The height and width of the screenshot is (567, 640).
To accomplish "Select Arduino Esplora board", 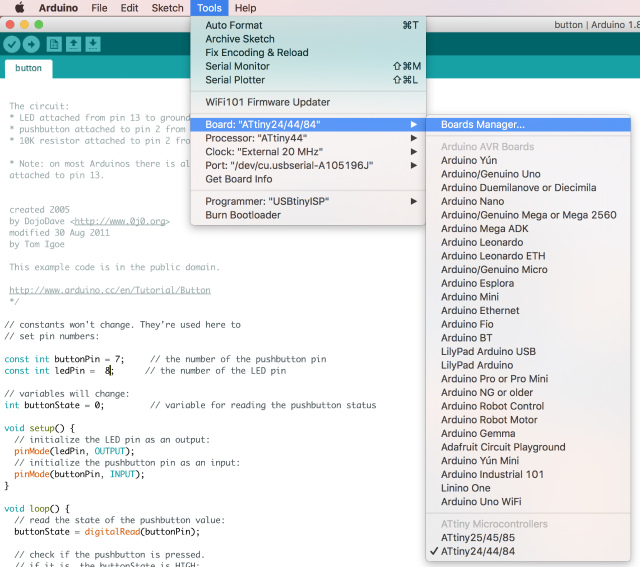I will coord(528,283).
